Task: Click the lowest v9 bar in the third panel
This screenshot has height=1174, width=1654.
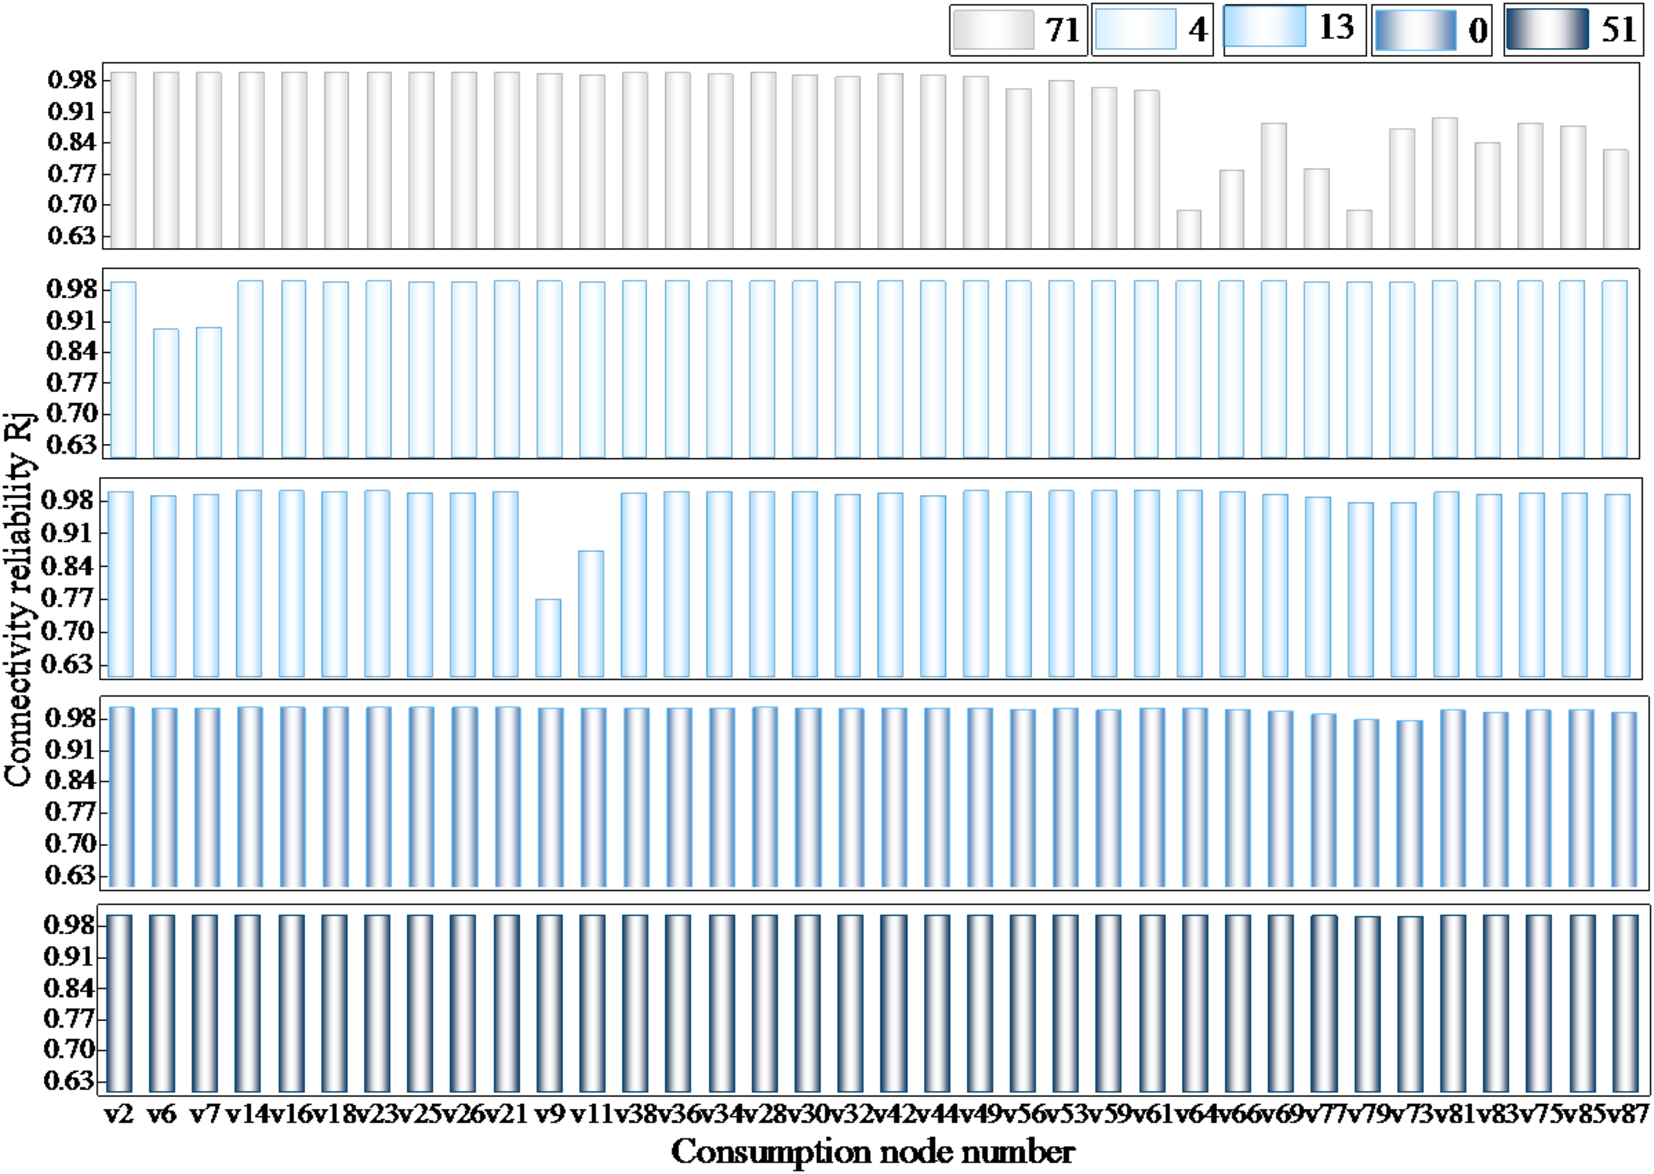Action: [548, 638]
